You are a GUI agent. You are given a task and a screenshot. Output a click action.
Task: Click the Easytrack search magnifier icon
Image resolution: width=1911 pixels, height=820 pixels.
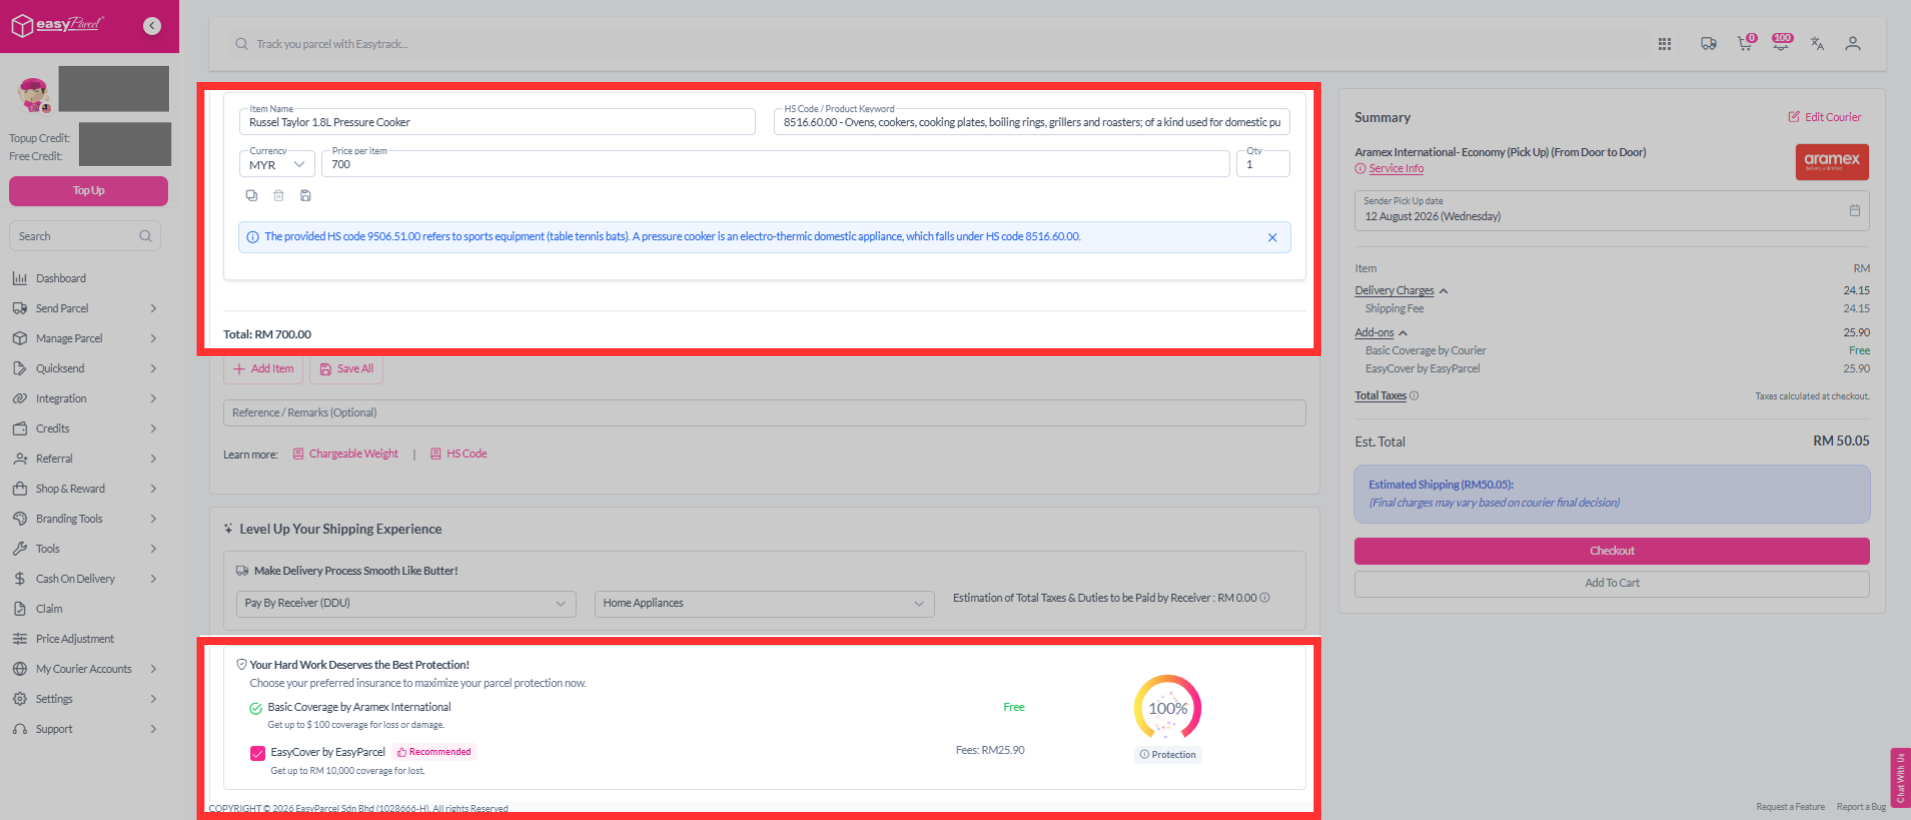click(x=242, y=44)
